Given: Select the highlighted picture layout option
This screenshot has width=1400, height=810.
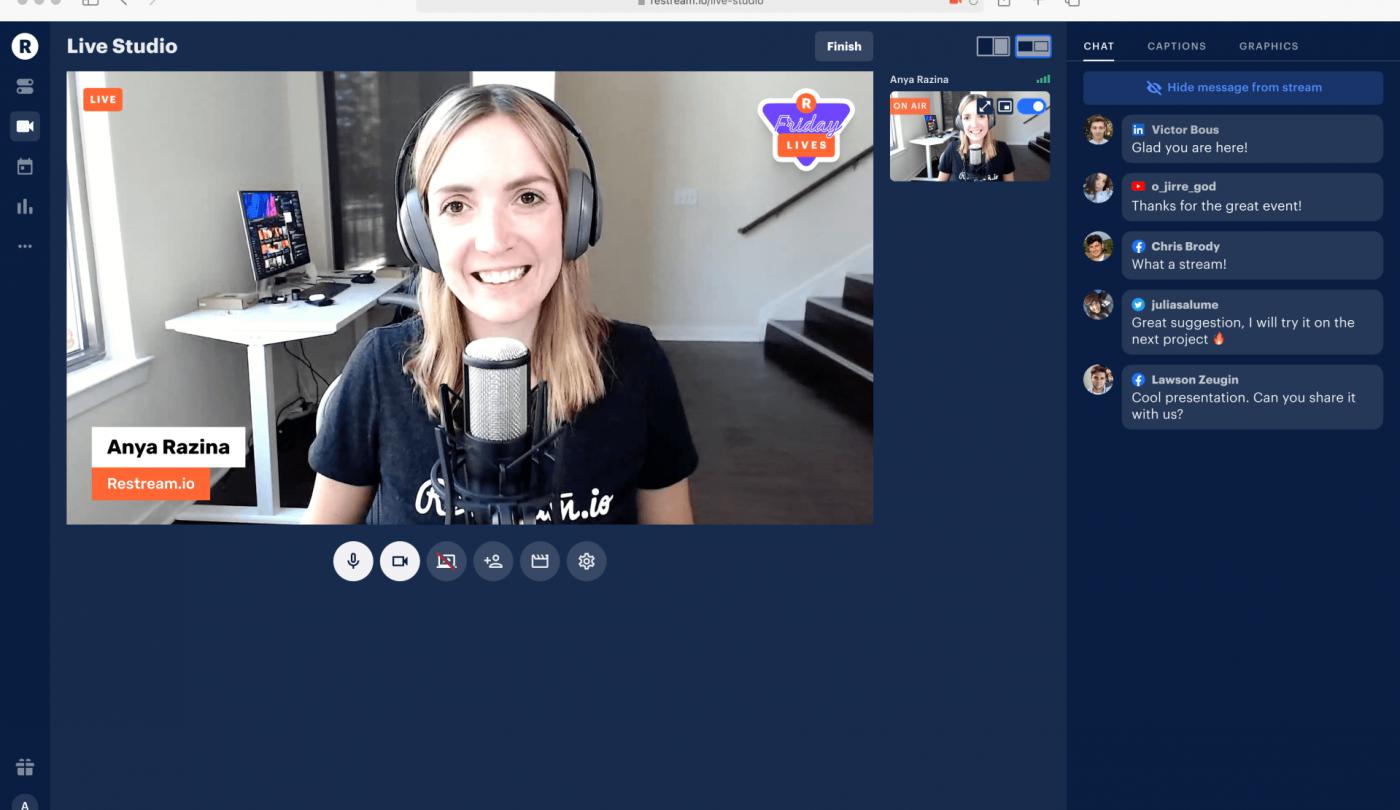Looking at the screenshot, I should click(1033, 46).
